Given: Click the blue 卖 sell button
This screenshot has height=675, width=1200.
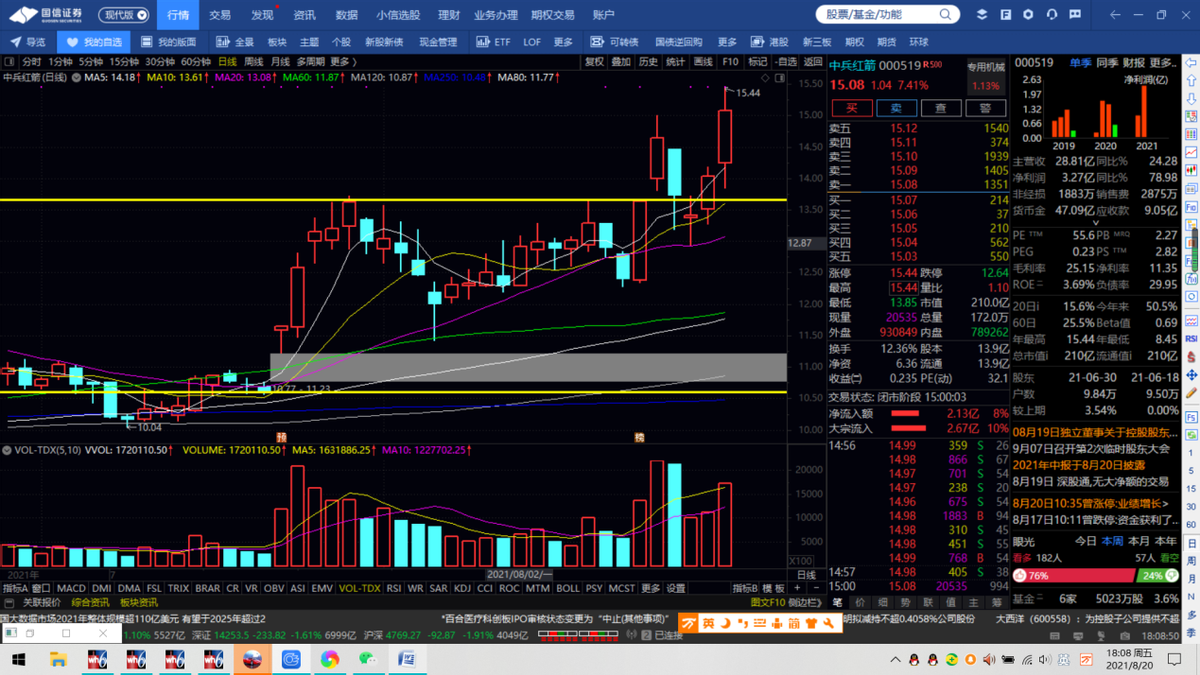Looking at the screenshot, I should point(896,108).
